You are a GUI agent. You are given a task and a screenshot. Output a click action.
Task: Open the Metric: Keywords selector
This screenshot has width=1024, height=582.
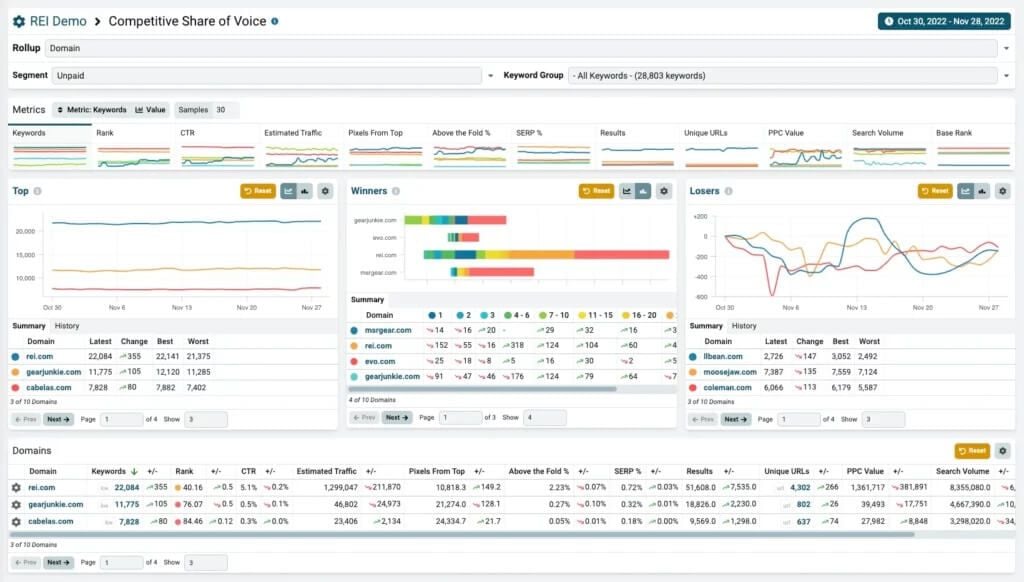pos(92,110)
